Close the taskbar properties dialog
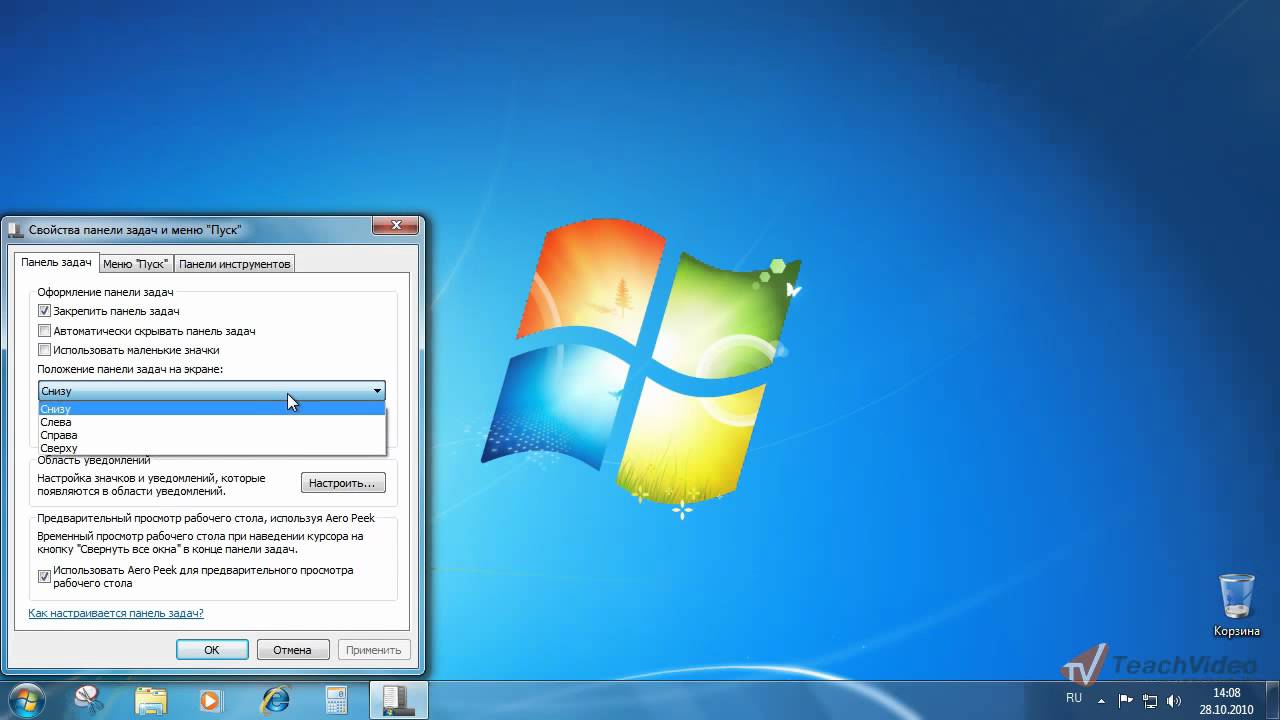This screenshot has width=1280, height=720. click(x=395, y=226)
